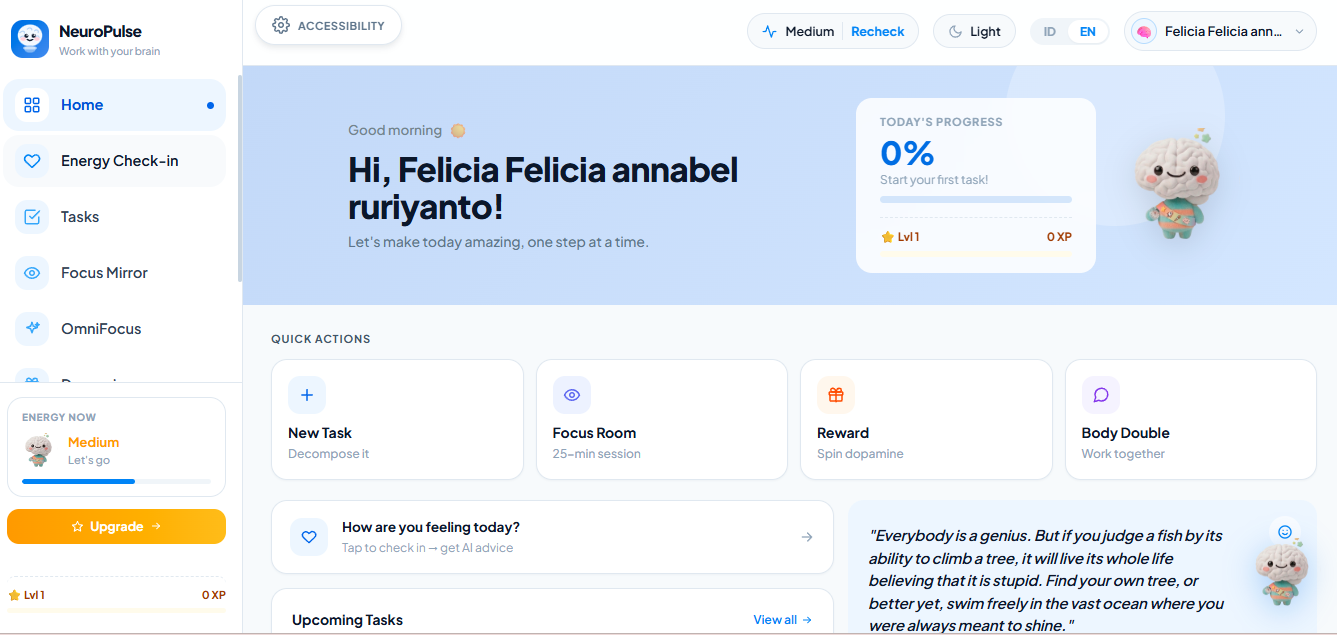The image size is (1337, 635).
Task: Click the 0 XP text in progress card
Action: [x=1059, y=237]
